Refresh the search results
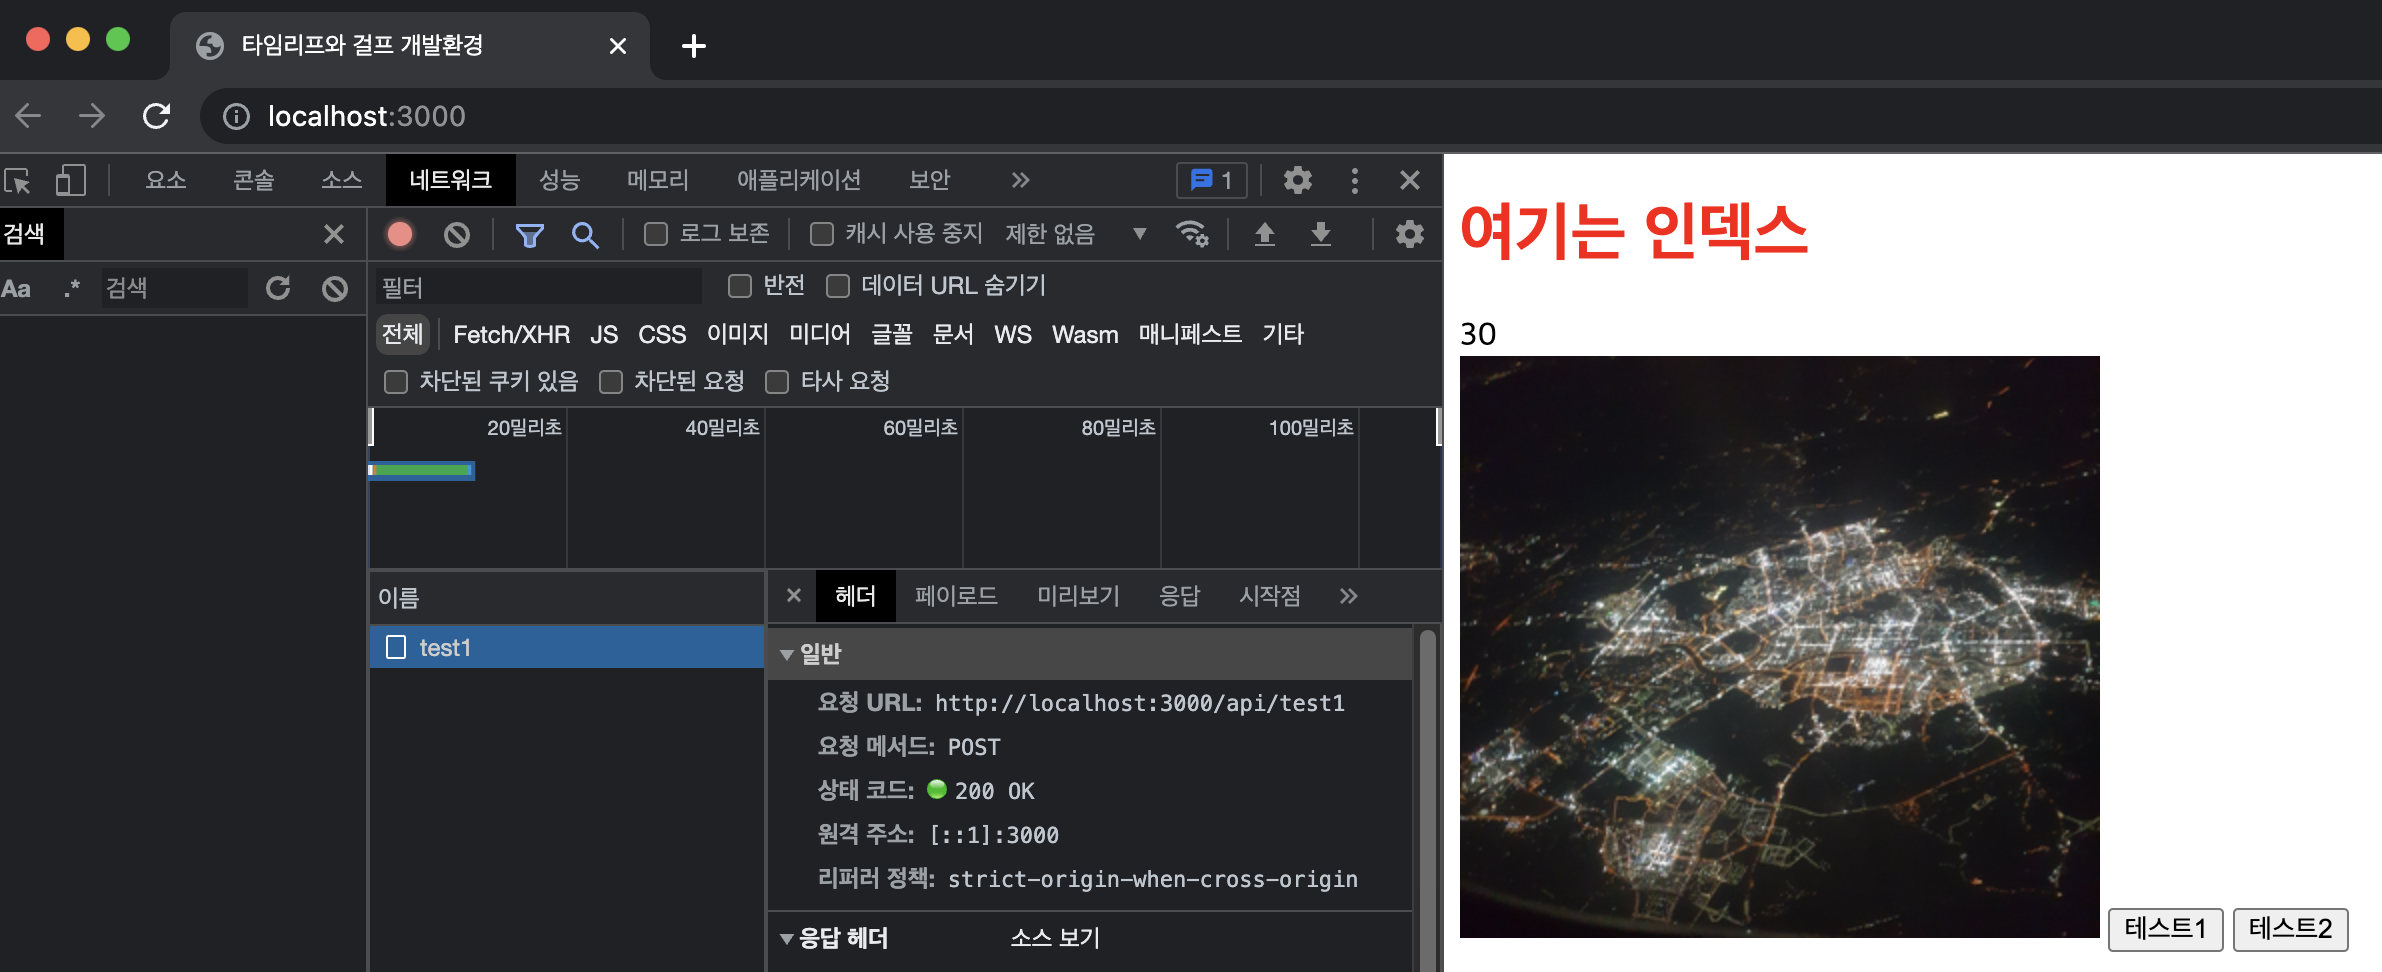2382x972 pixels. [x=278, y=289]
